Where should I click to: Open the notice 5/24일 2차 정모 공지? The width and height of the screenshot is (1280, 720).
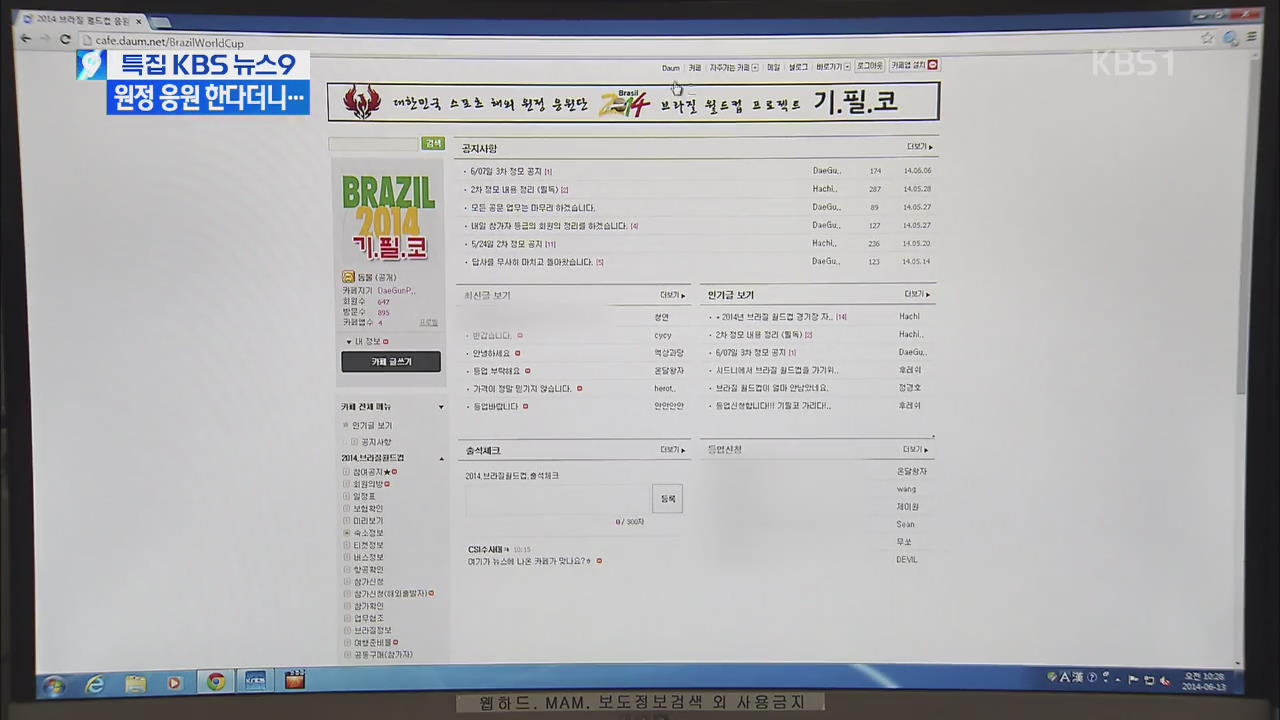[506, 244]
